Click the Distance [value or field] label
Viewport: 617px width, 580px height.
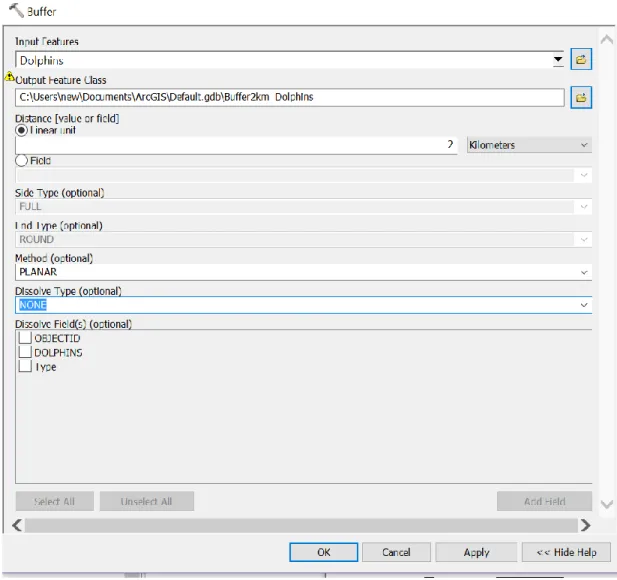[67, 118]
